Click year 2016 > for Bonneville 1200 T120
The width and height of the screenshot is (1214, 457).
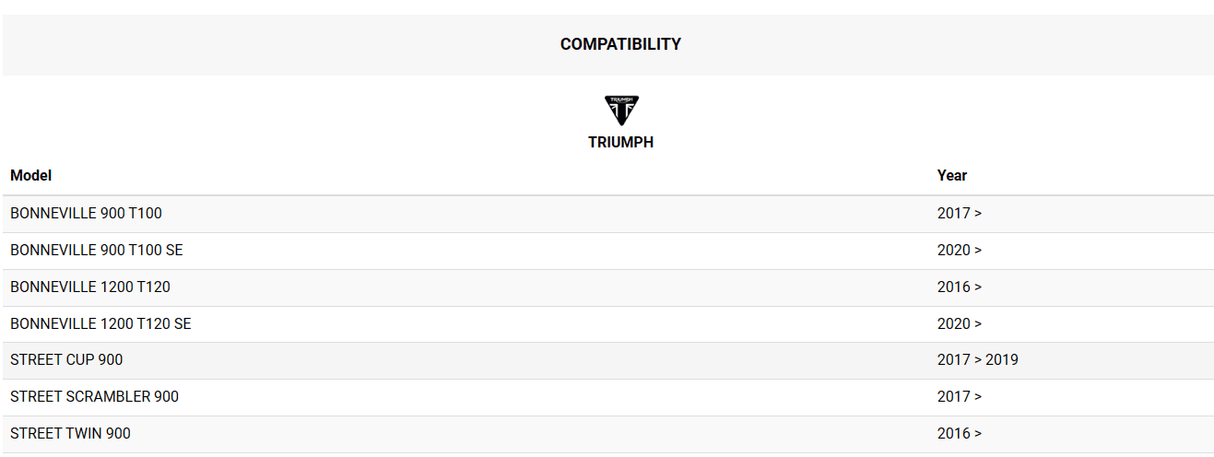tap(959, 287)
